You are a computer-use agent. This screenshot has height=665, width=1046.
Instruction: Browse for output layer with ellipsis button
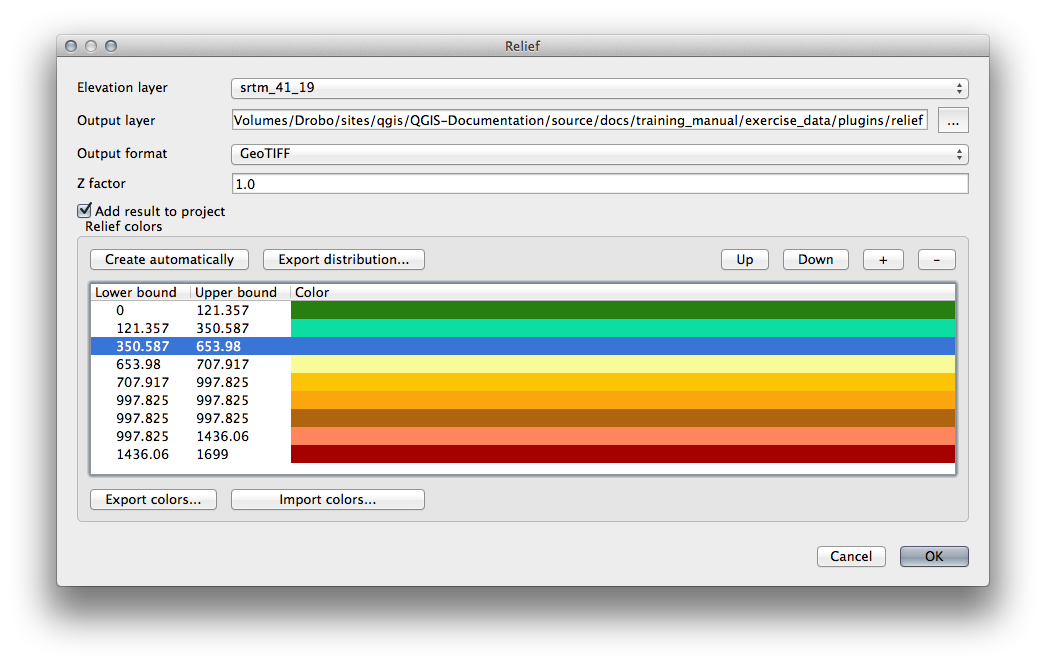953,121
